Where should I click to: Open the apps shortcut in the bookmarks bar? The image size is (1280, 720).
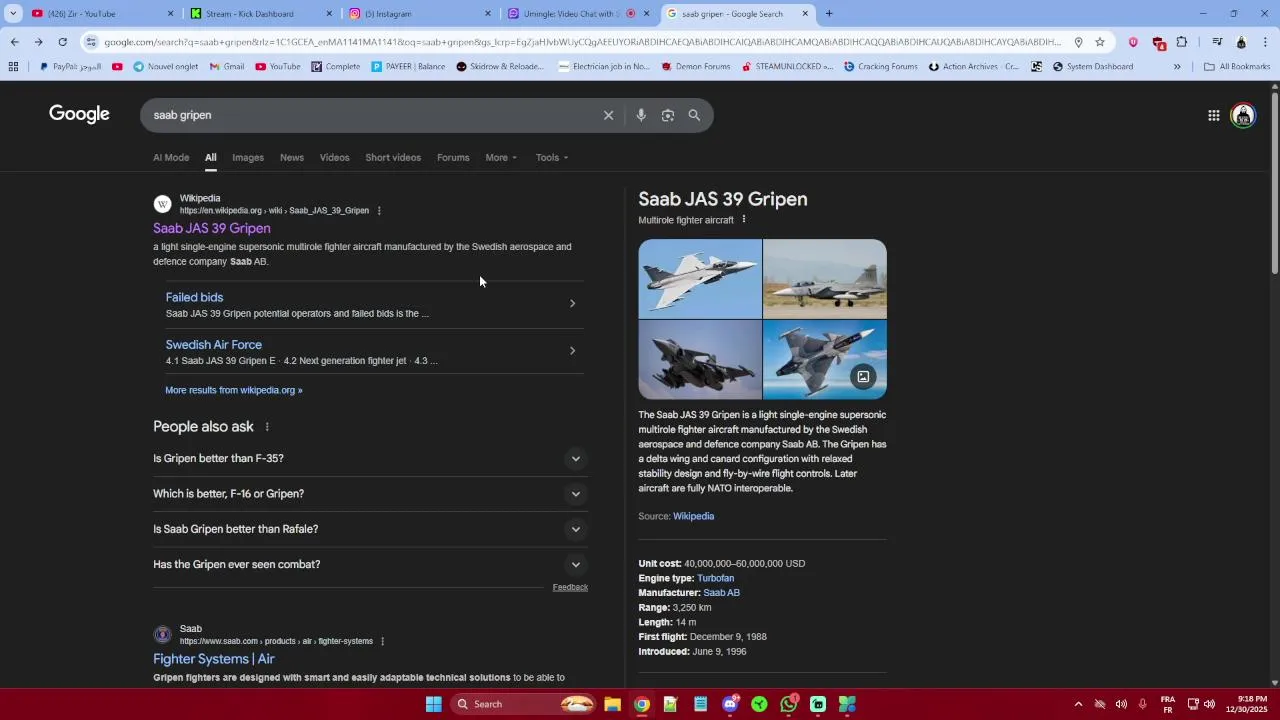click(x=13, y=67)
